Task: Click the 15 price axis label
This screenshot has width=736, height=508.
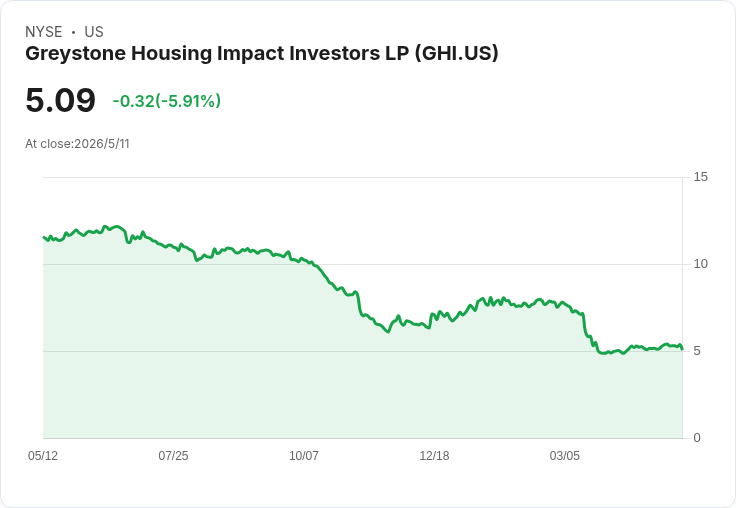Action: pos(700,177)
